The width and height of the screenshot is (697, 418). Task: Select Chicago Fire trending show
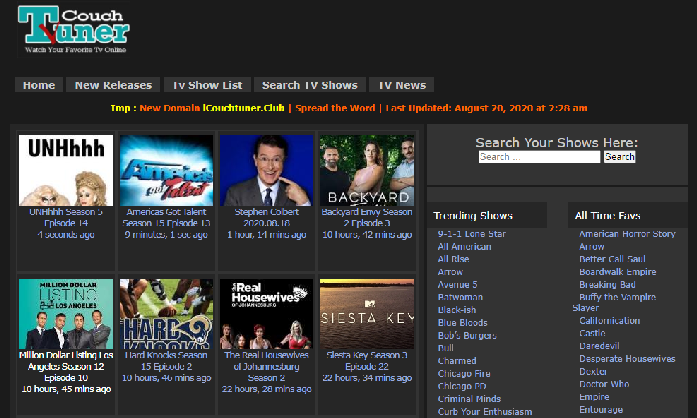coord(464,374)
